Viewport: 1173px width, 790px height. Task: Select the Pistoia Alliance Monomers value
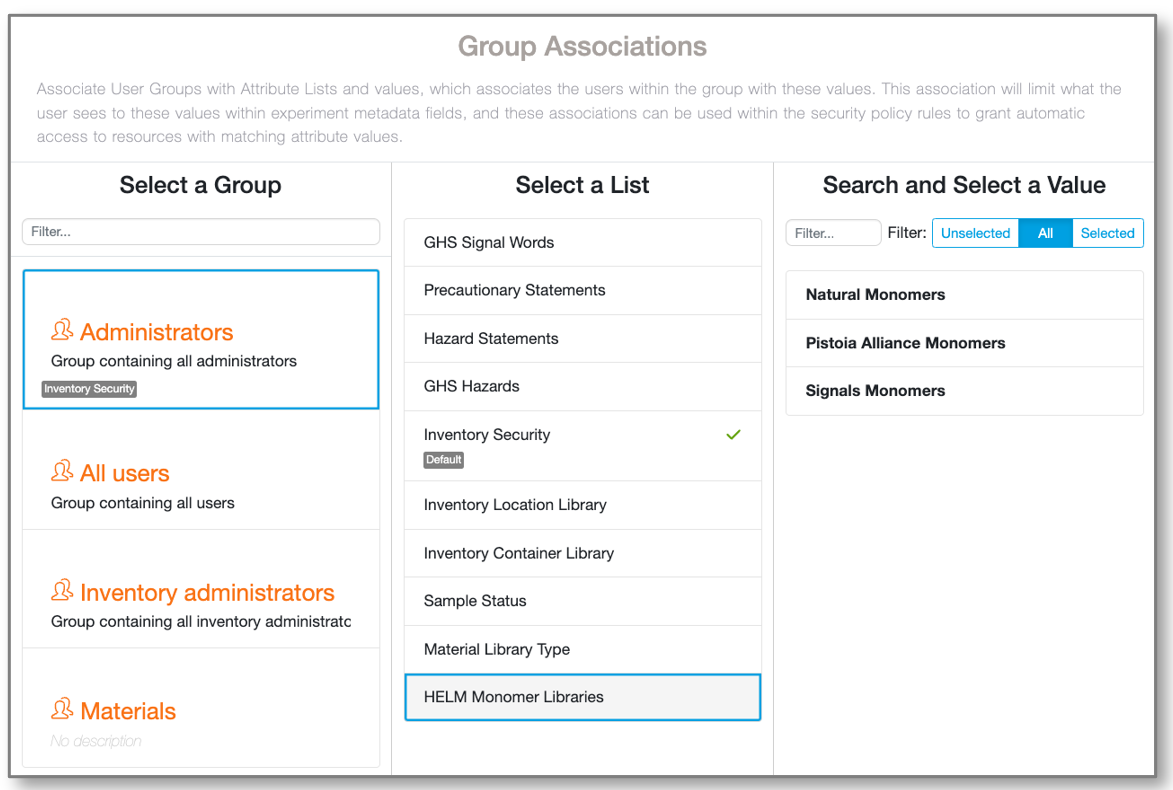coord(964,343)
